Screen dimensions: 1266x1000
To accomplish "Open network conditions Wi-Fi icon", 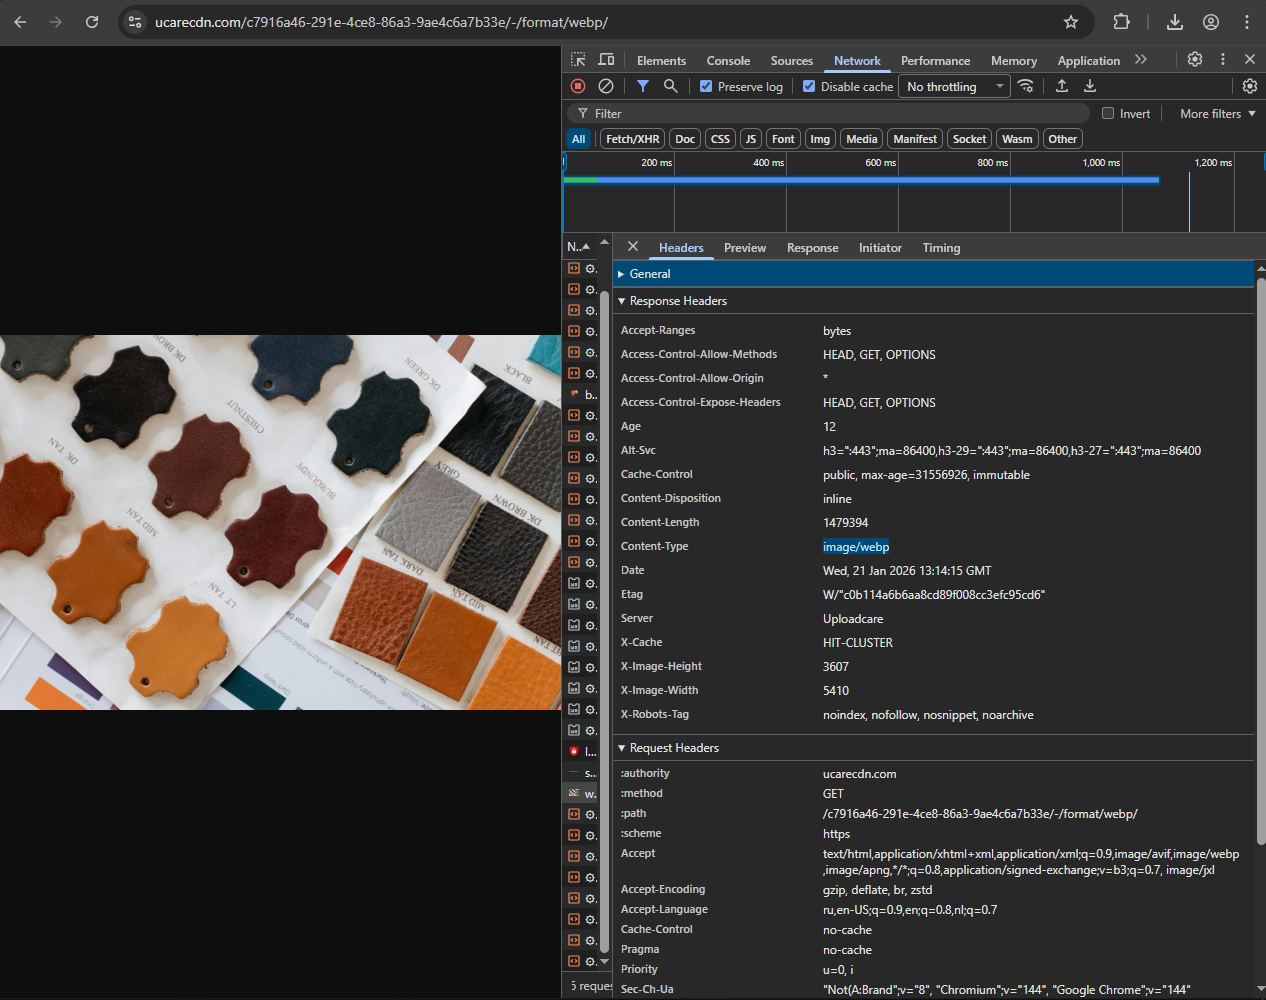I will 1026,86.
